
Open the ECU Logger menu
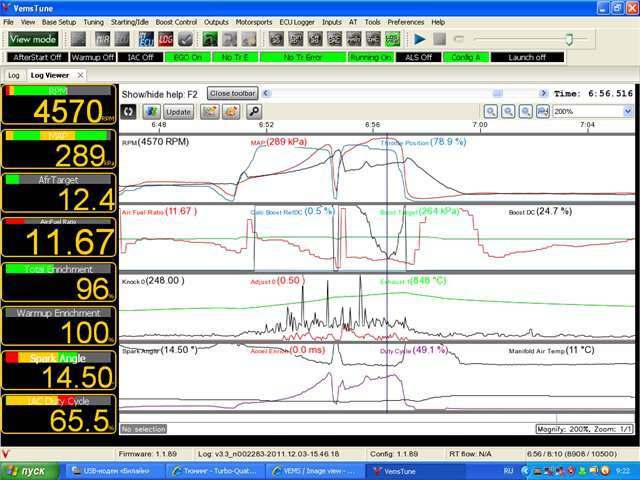pyautogui.click(x=296, y=21)
